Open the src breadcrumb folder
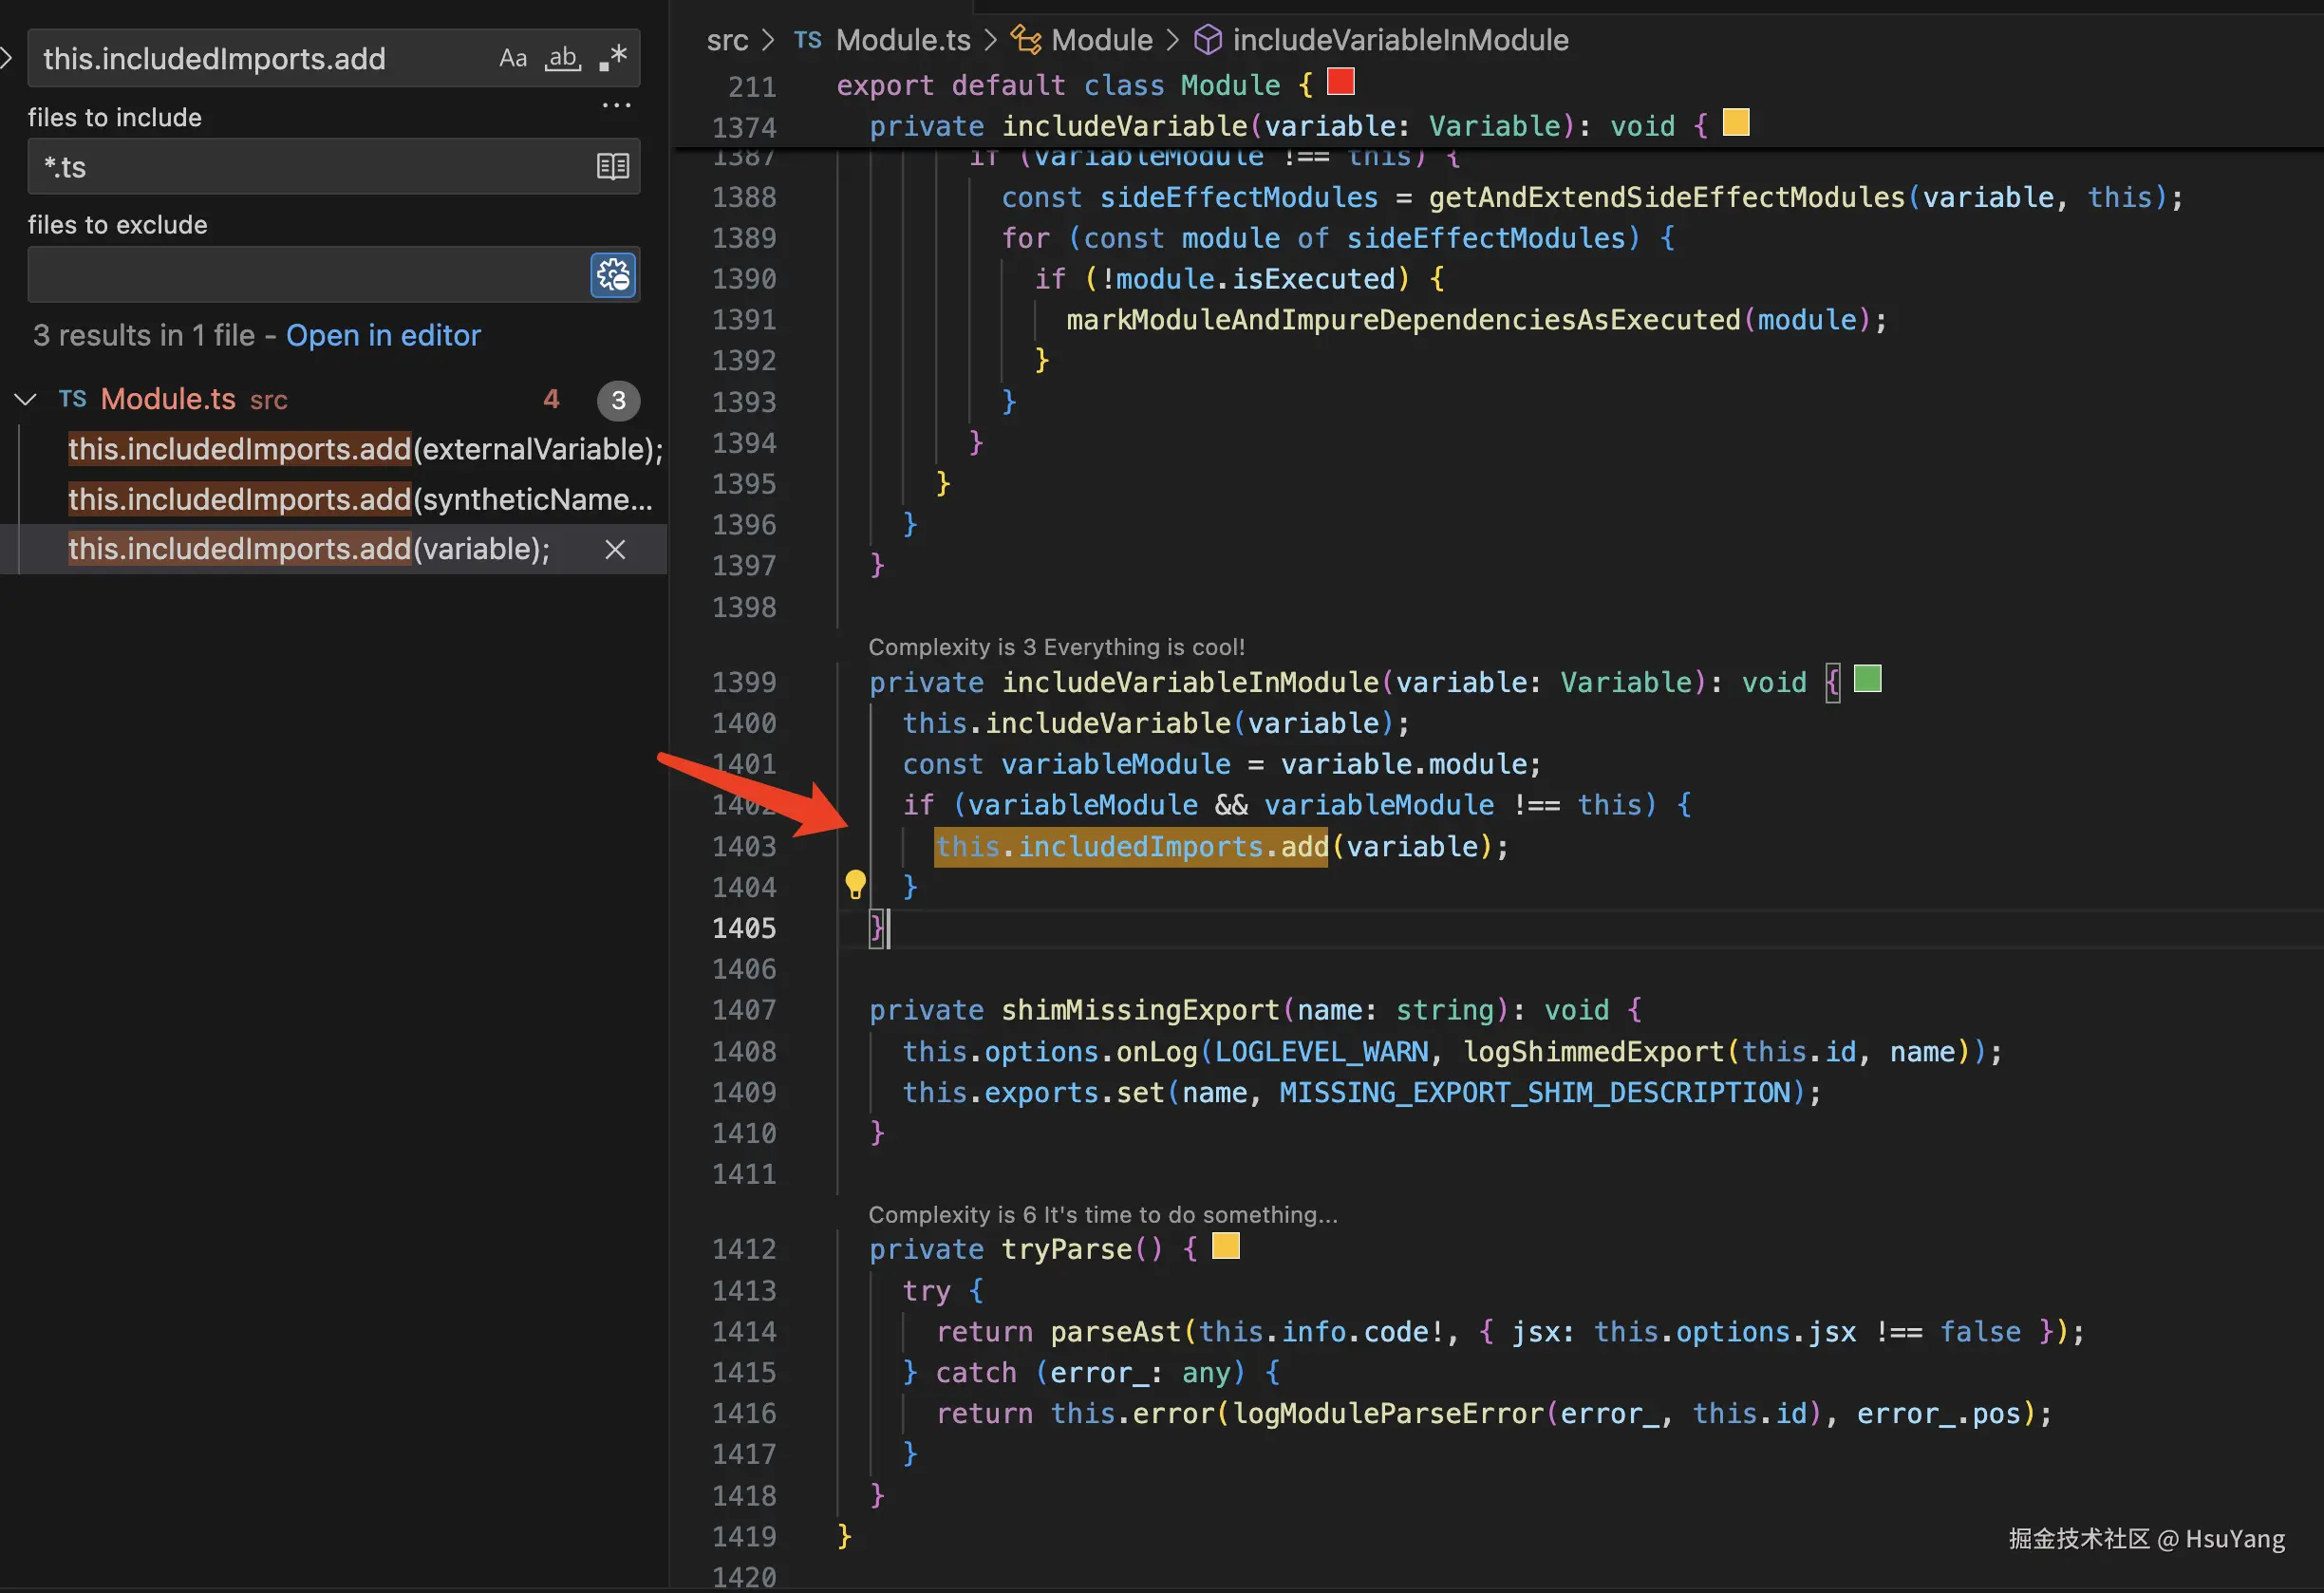 point(727,40)
